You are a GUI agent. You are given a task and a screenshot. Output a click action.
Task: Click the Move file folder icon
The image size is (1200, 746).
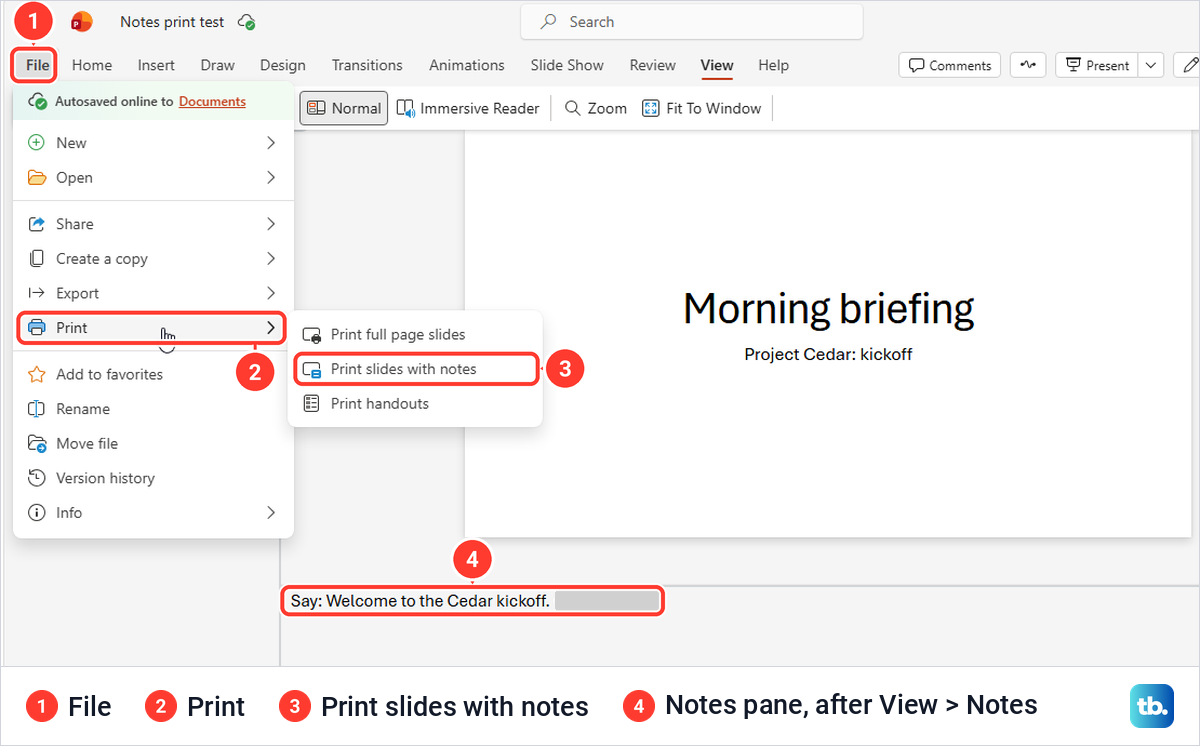click(x=37, y=443)
